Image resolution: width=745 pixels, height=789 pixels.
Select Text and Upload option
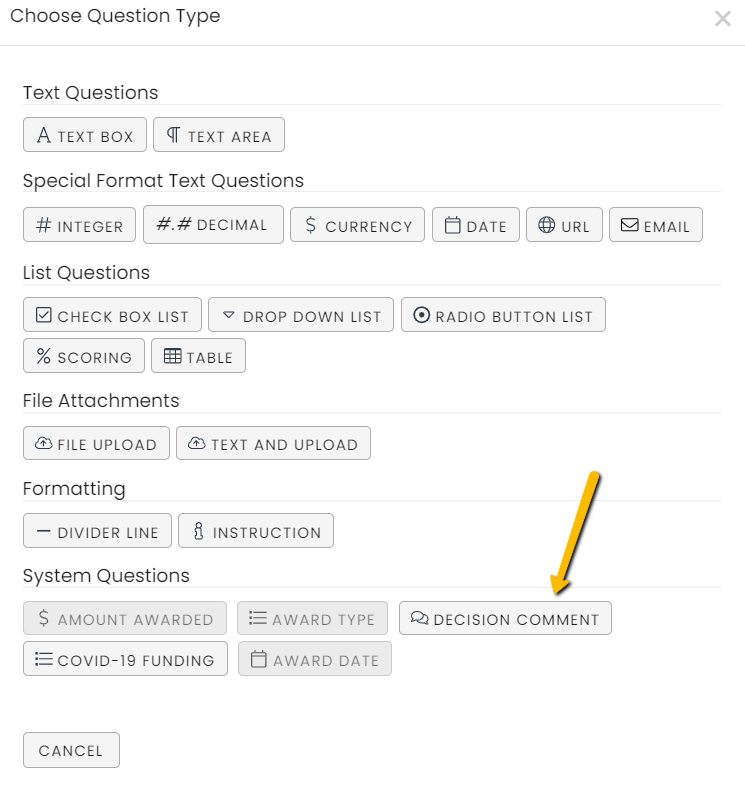(274, 443)
